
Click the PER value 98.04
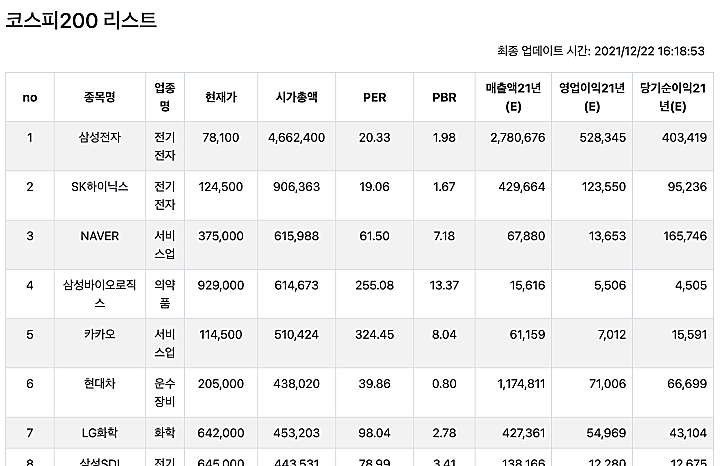375,432
